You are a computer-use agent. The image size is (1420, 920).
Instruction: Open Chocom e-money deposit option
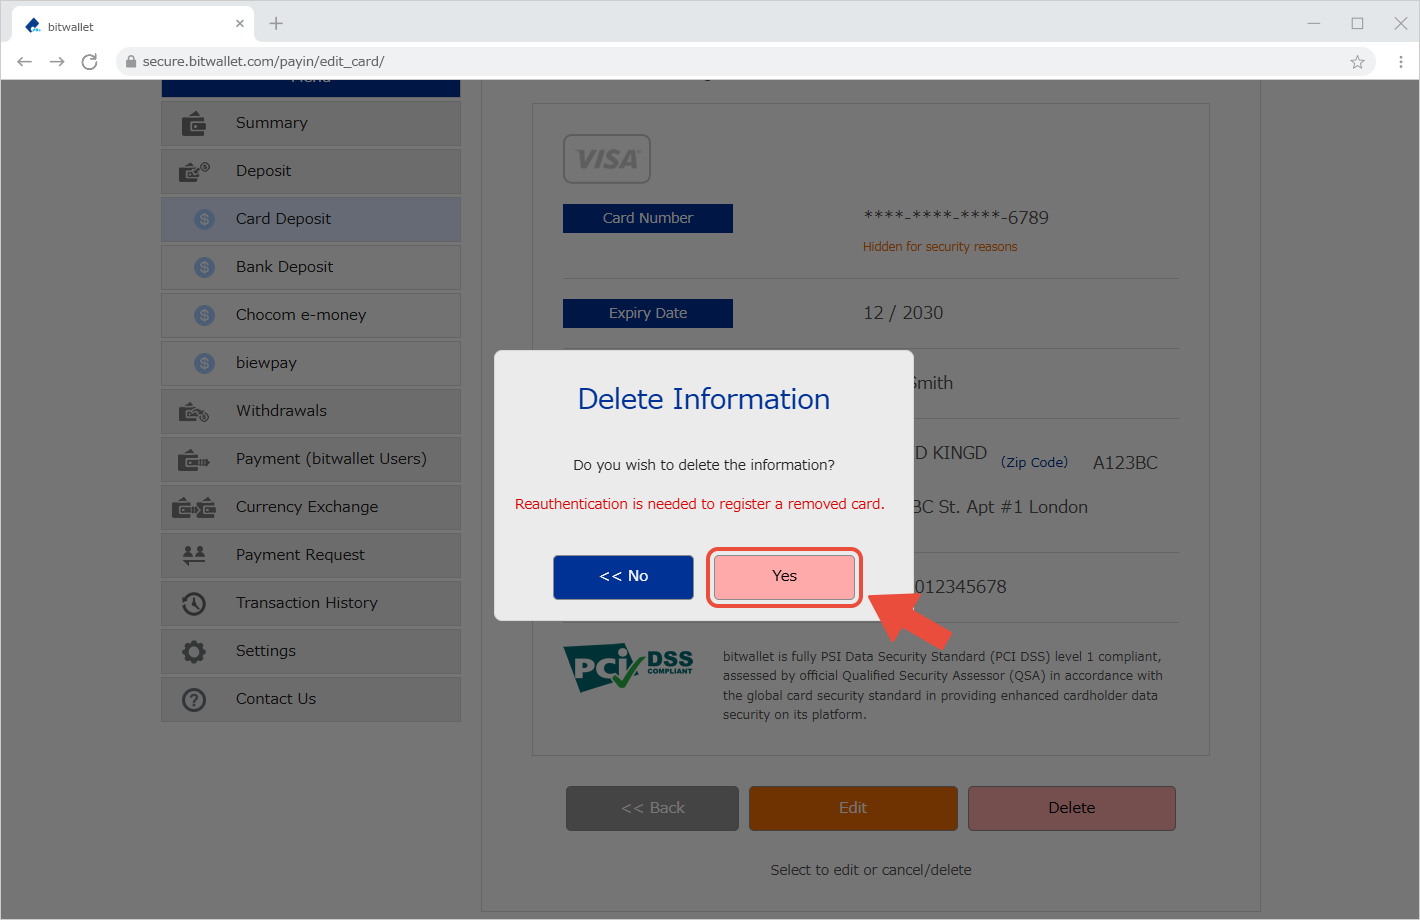coord(300,315)
